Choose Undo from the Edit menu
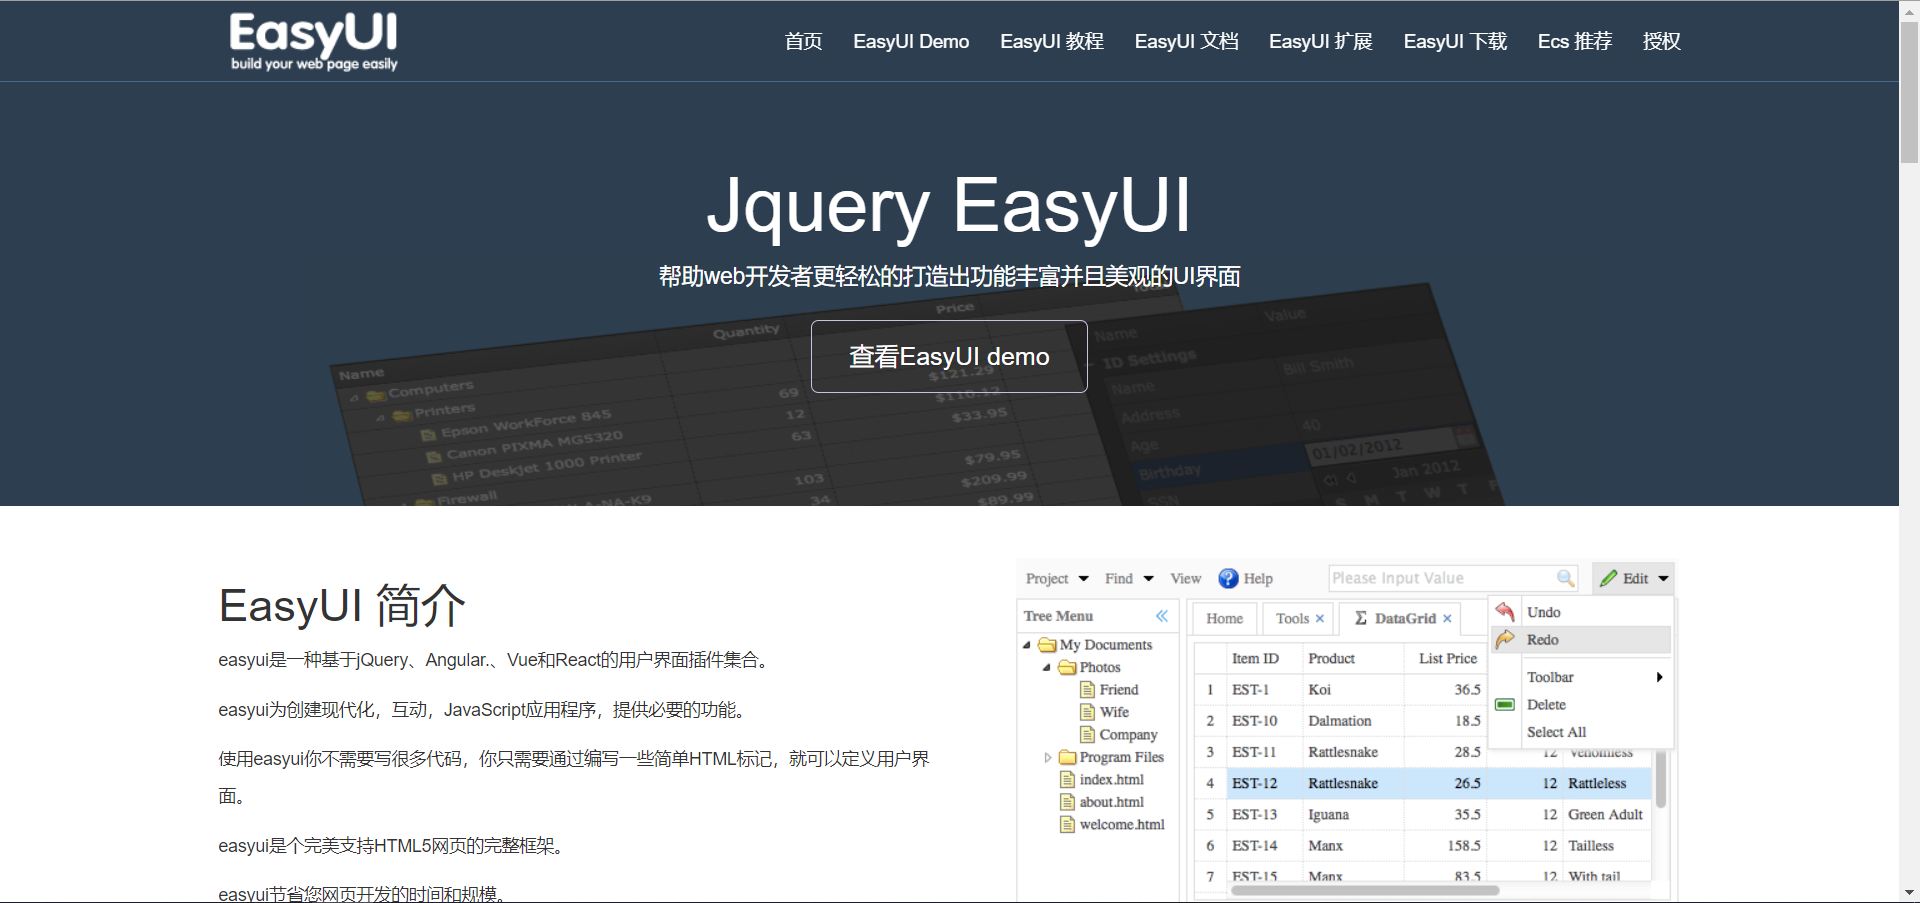This screenshot has height=903, width=1920. 1581,612
